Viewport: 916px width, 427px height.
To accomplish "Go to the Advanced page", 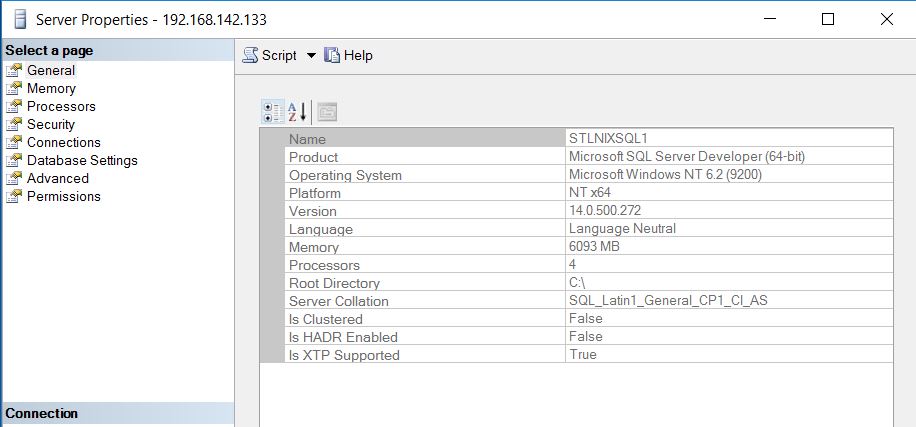I will [57, 178].
